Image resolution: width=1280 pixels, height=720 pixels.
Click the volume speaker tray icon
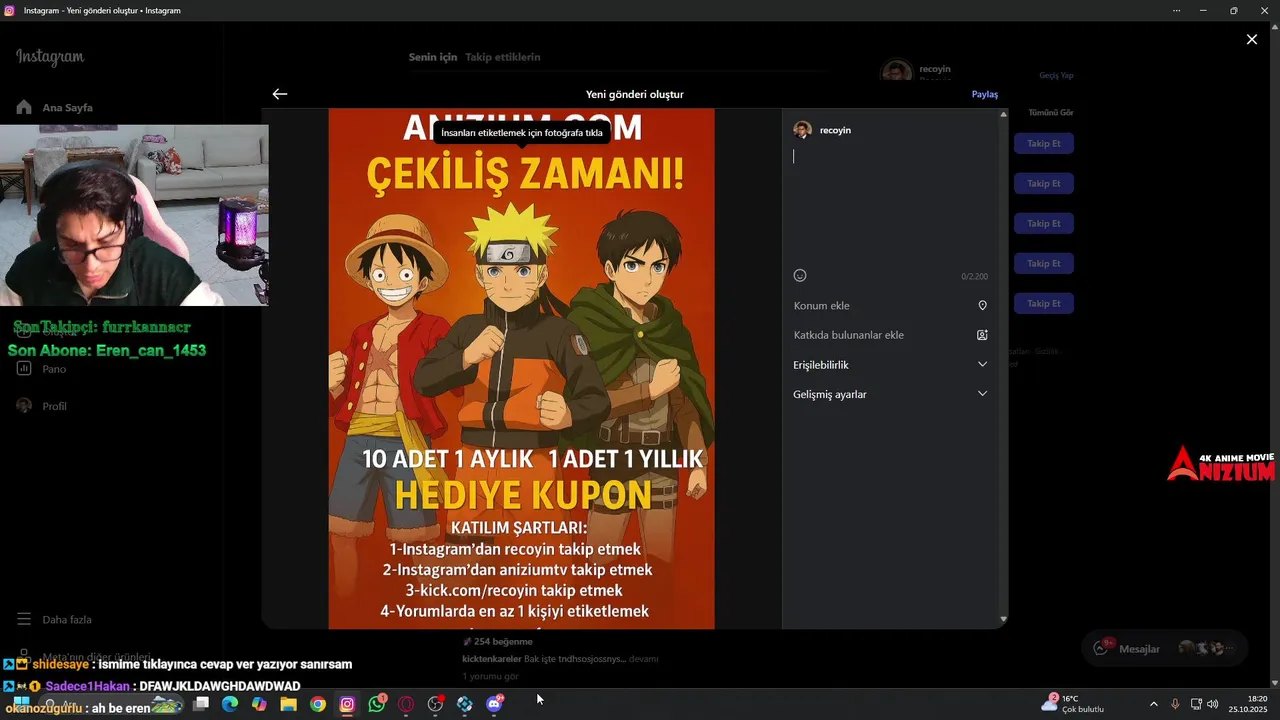(x=1213, y=704)
